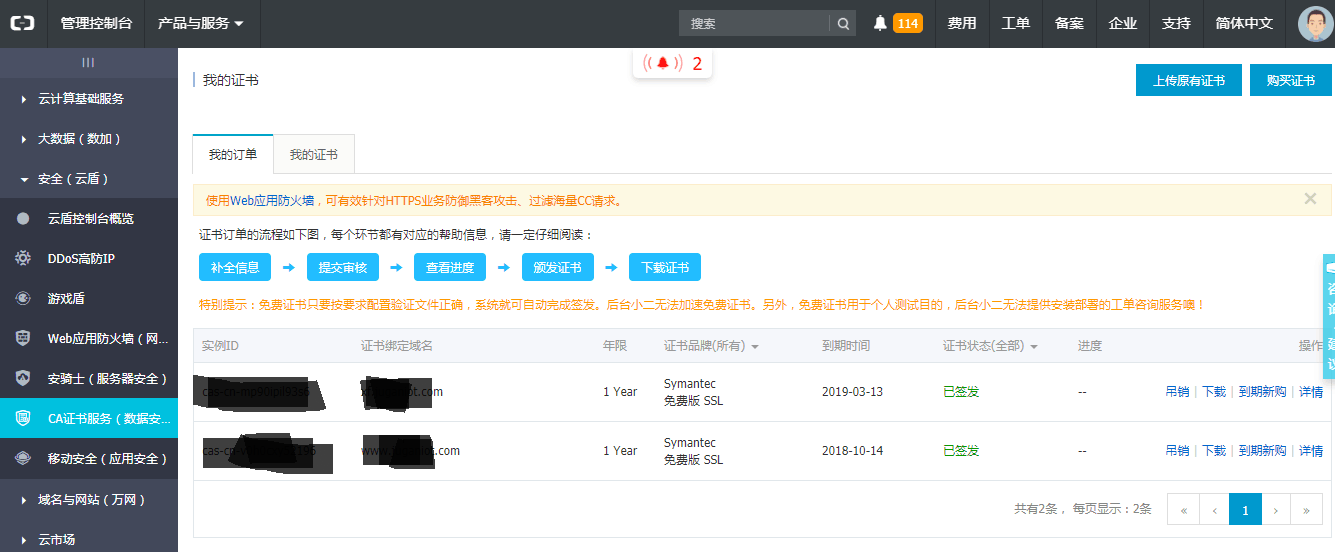Collapse 安全(云盾) sidebar section

coord(72,179)
